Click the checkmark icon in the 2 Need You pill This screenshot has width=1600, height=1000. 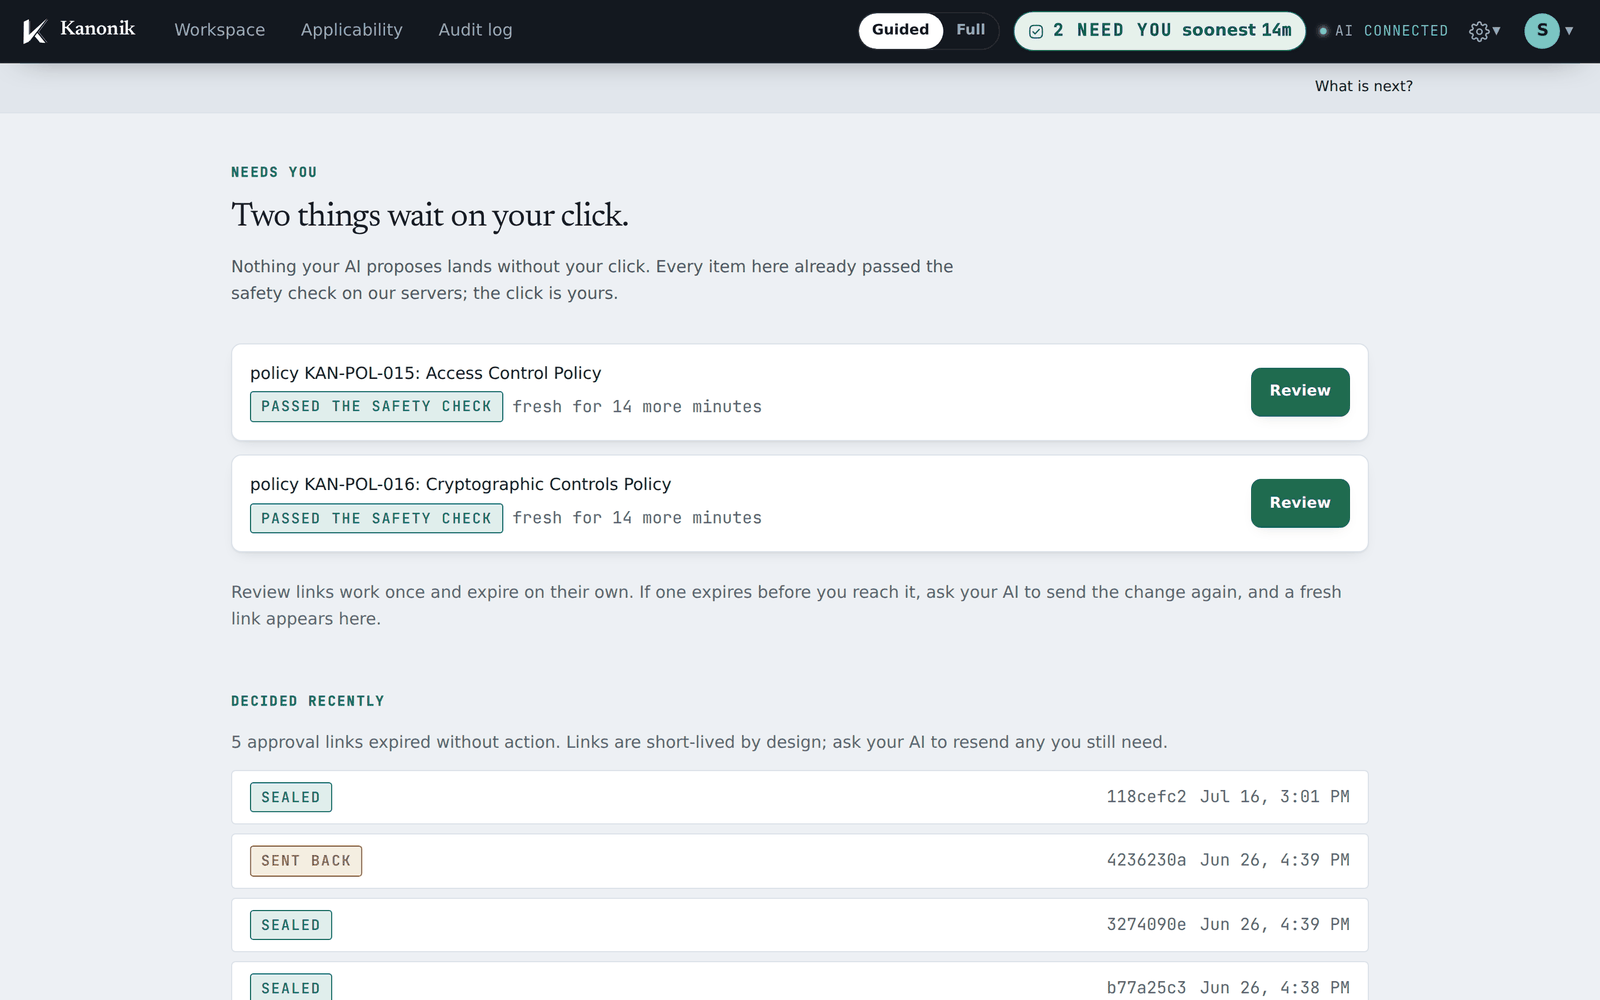coord(1036,31)
